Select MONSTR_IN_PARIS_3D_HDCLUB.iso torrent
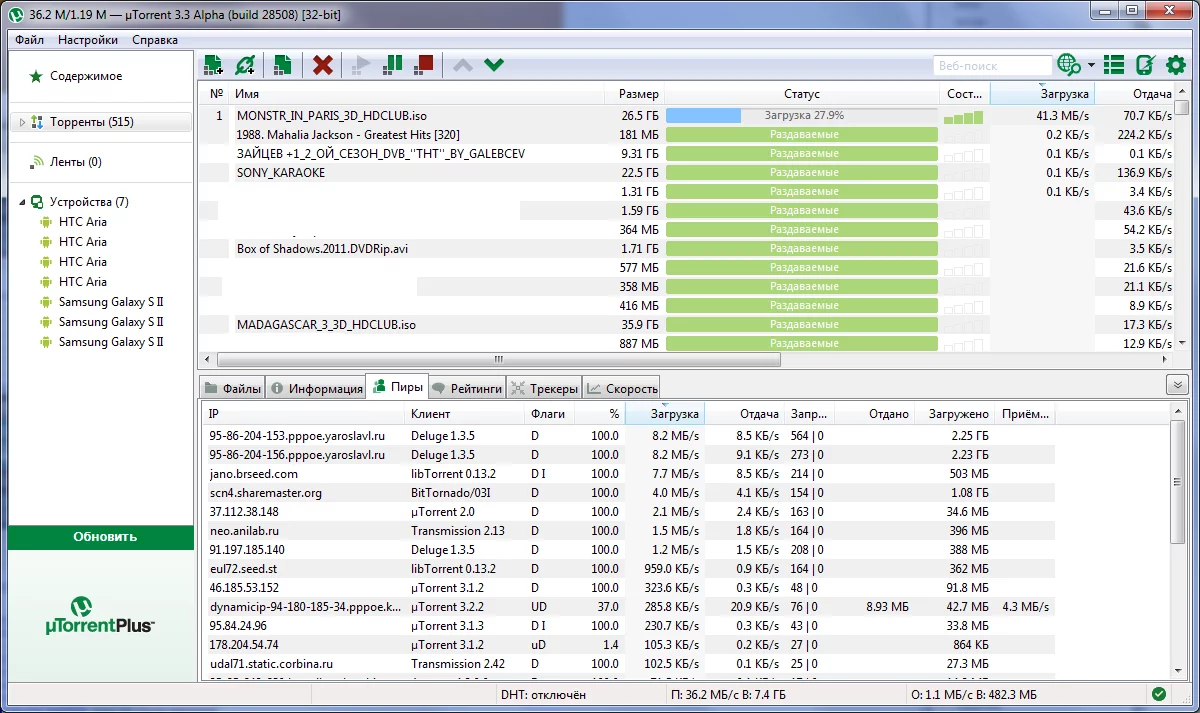This screenshot has width=1200, height=713. [x=331, y=116]
